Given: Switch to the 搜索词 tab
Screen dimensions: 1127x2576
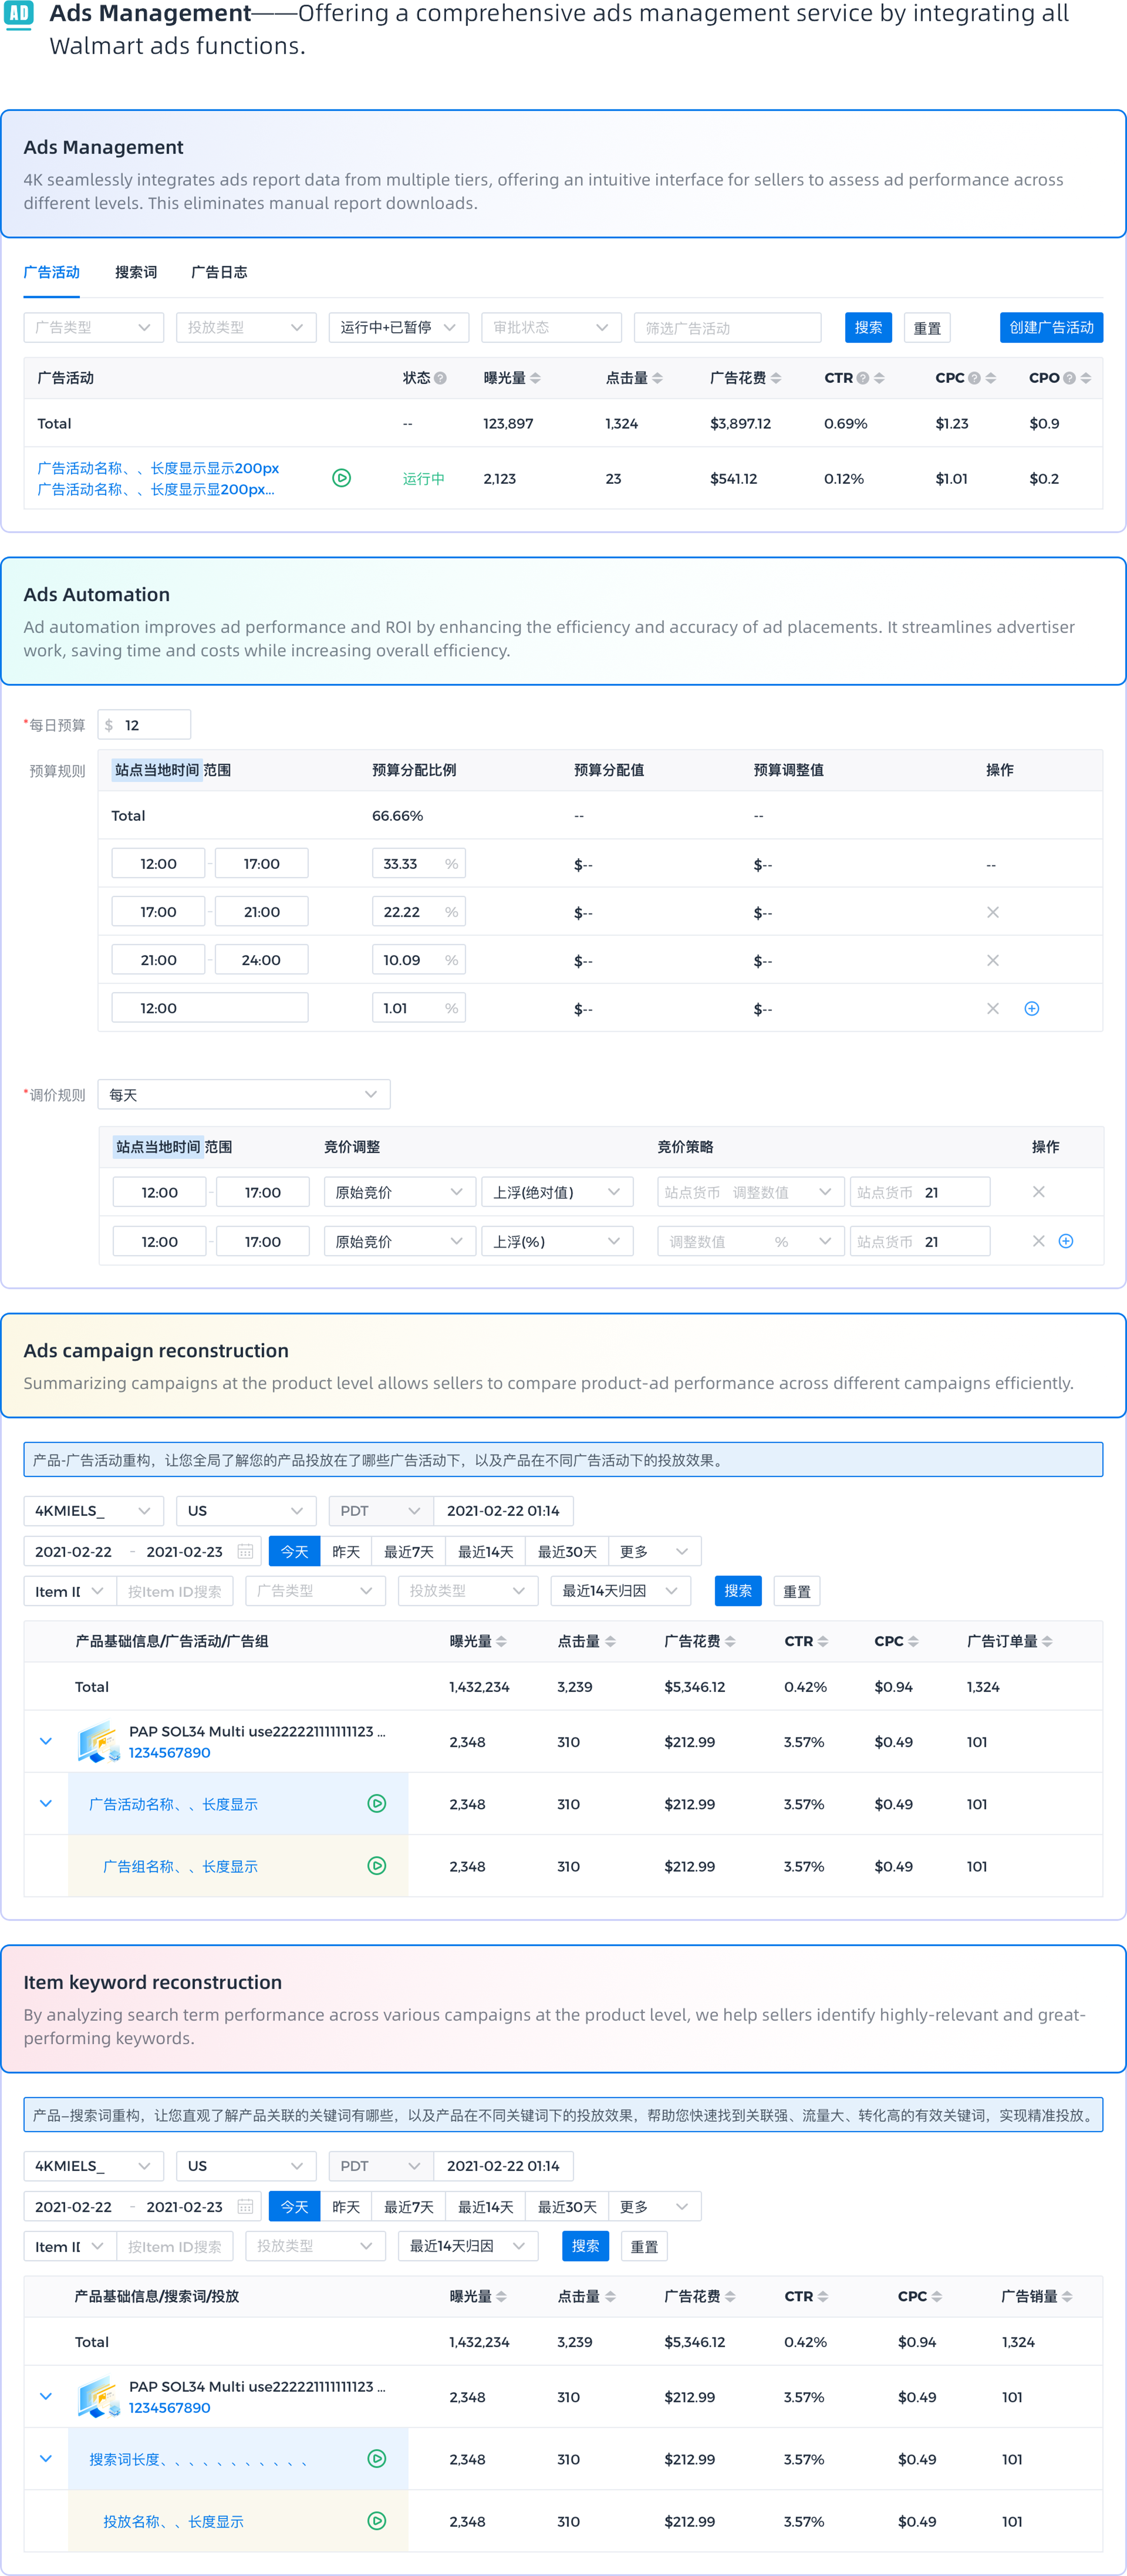Looking at the screenshot, I should (136, 272).
